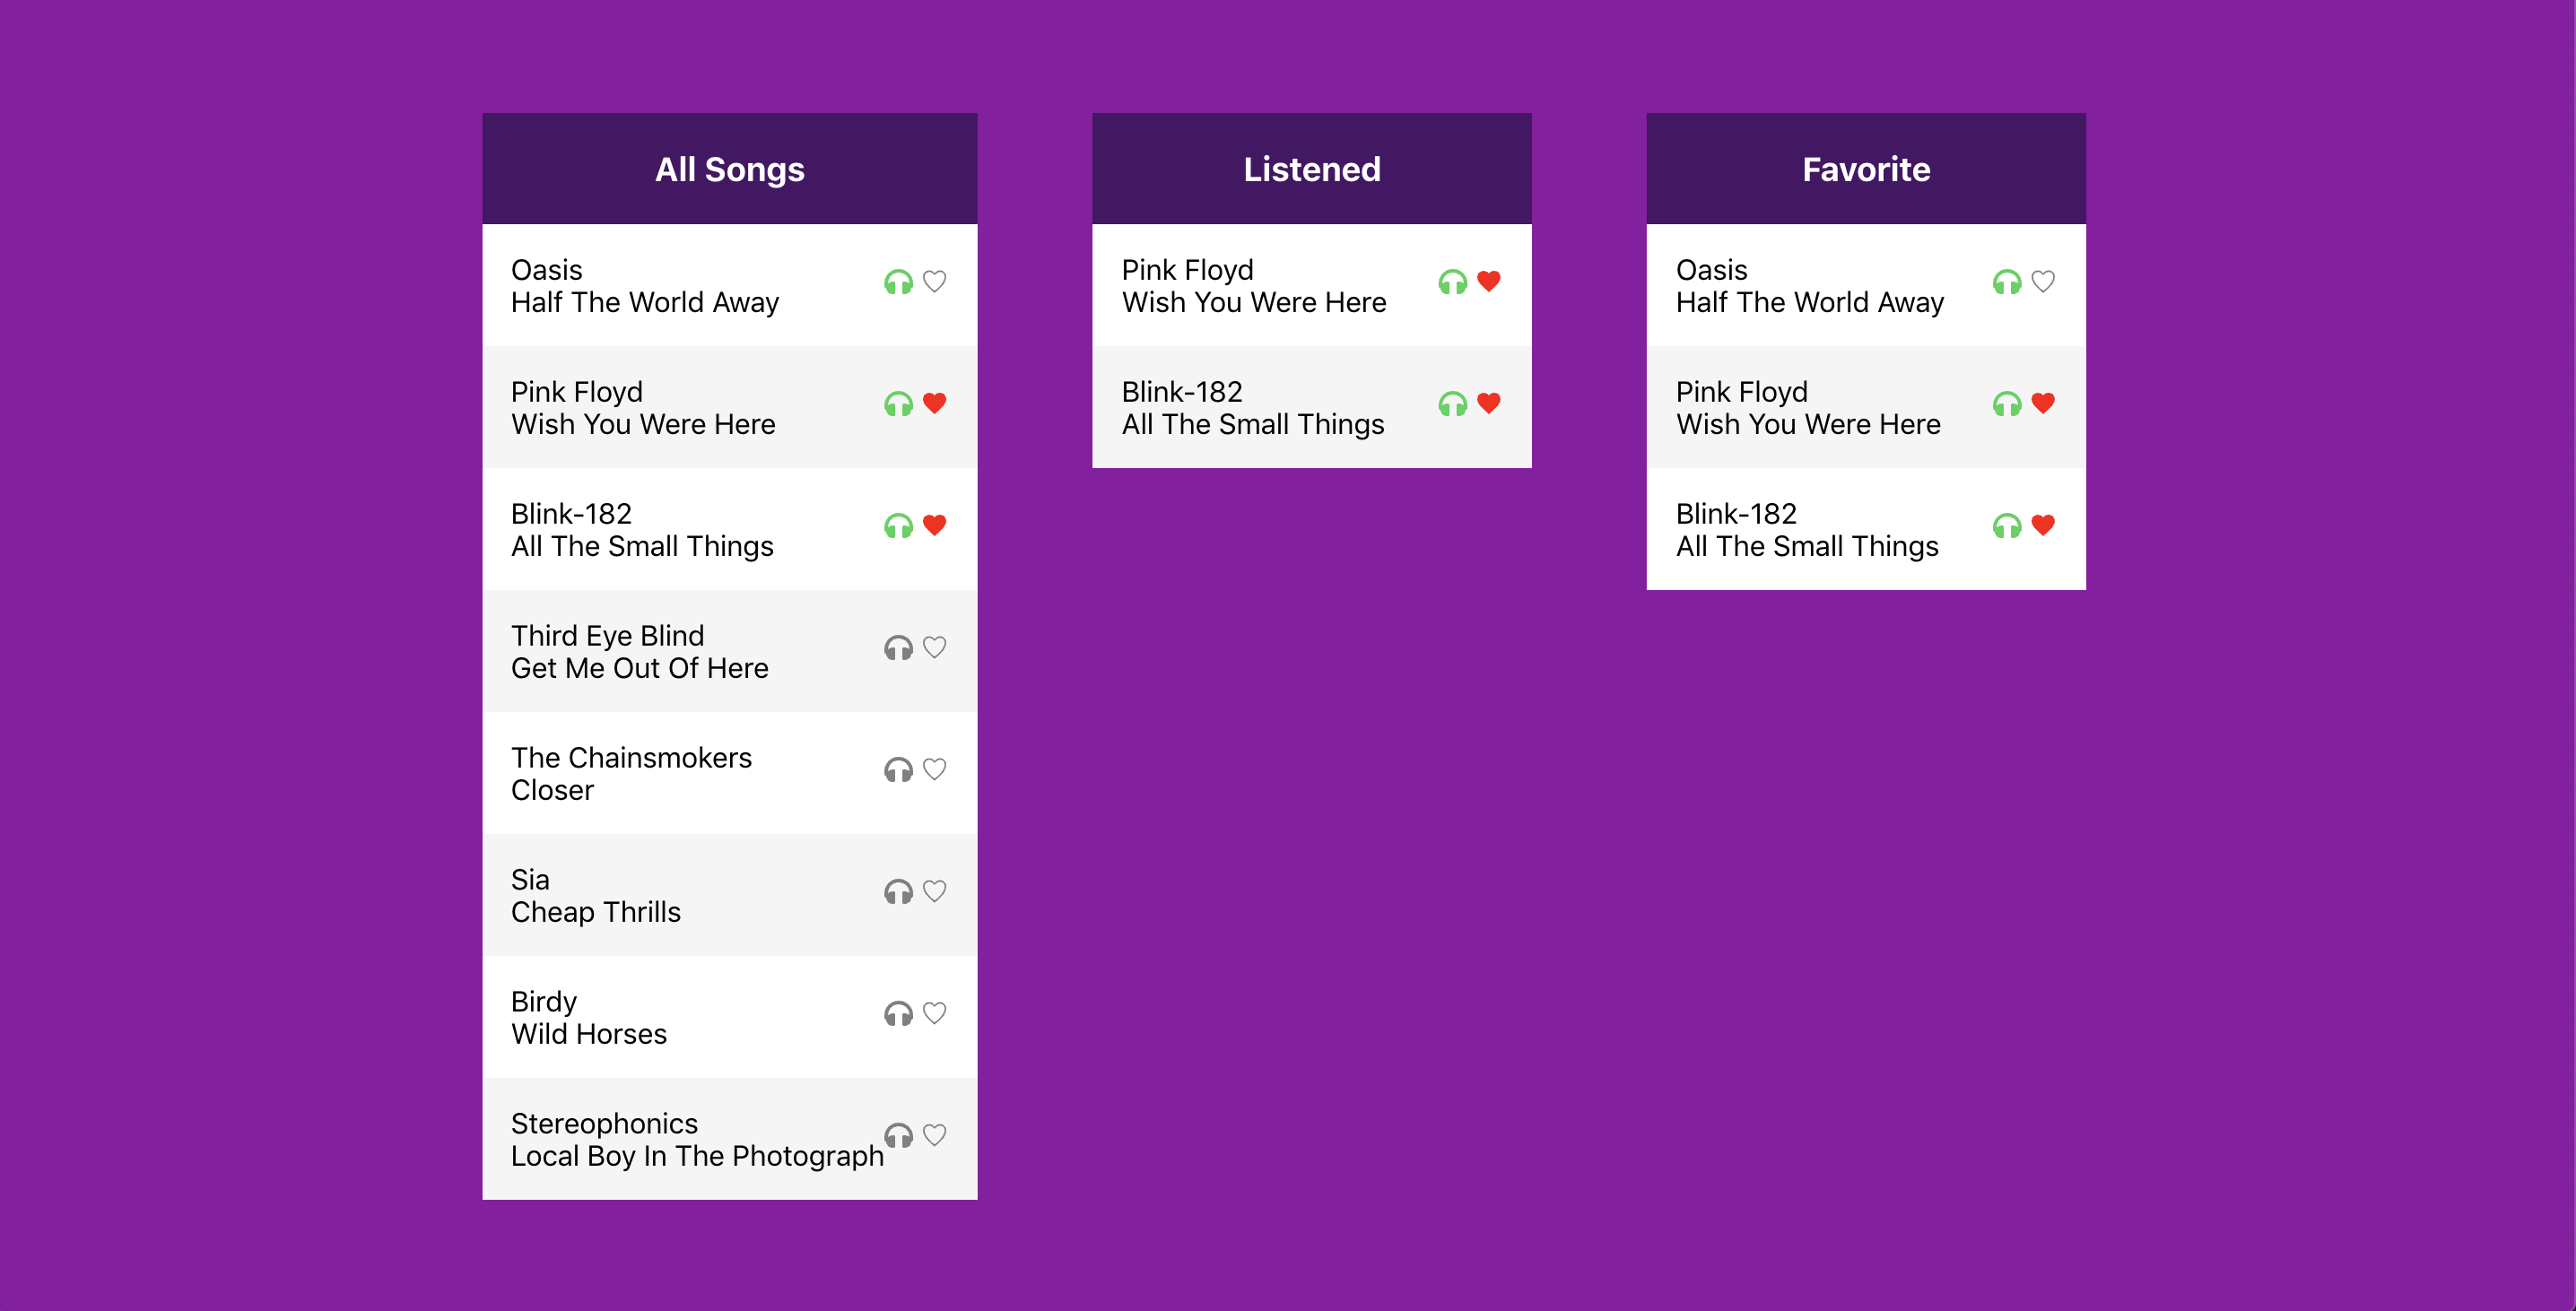The height and width of the screenshot is (1311, 2576).
Task: Select the Listened column header
Action: point(1311,169)
